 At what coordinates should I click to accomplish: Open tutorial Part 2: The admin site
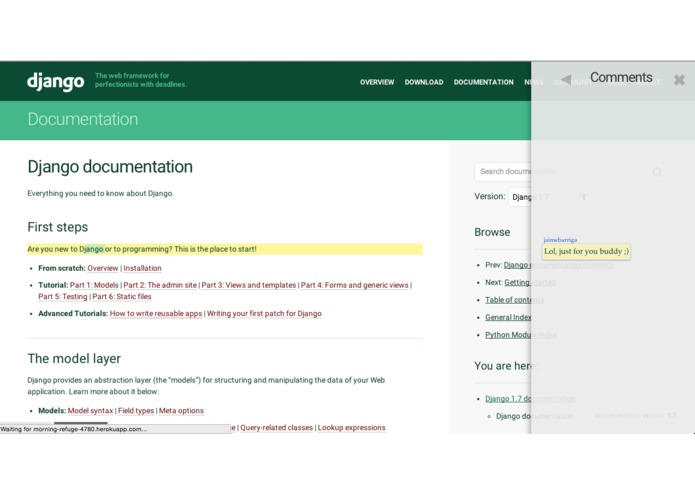160,285
